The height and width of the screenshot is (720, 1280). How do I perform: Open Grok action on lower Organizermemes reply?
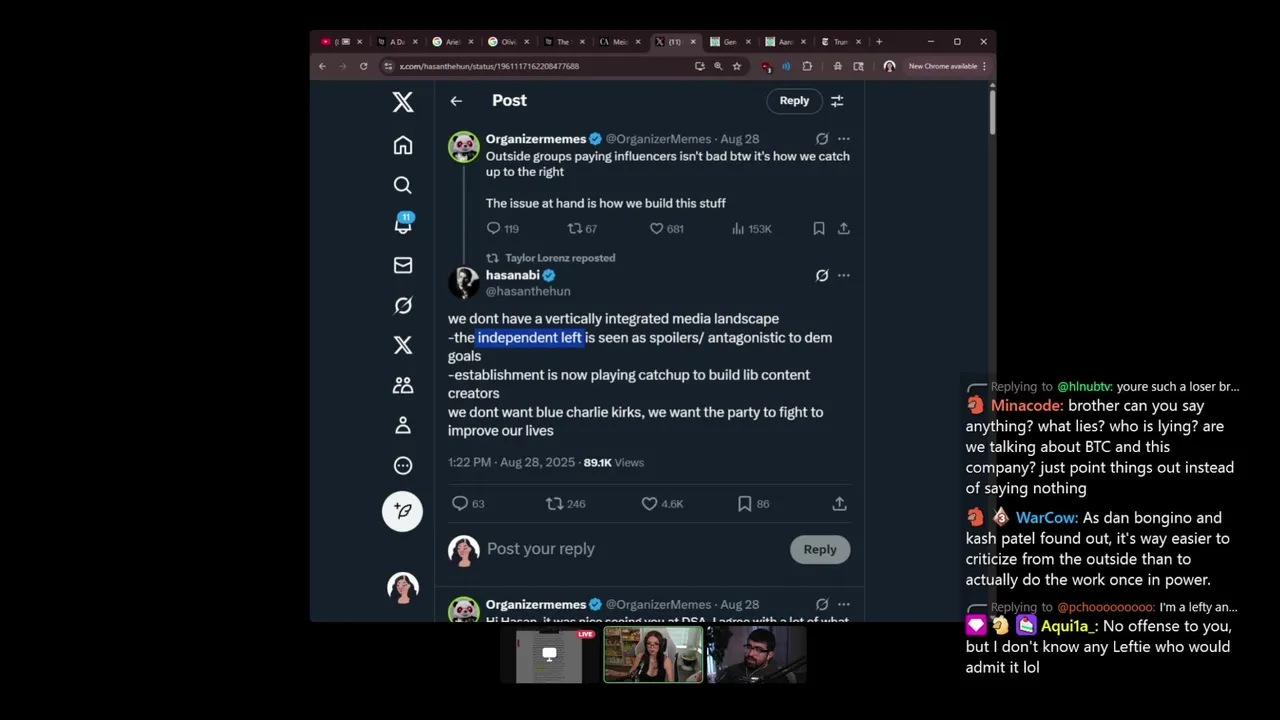pos(822,604)
